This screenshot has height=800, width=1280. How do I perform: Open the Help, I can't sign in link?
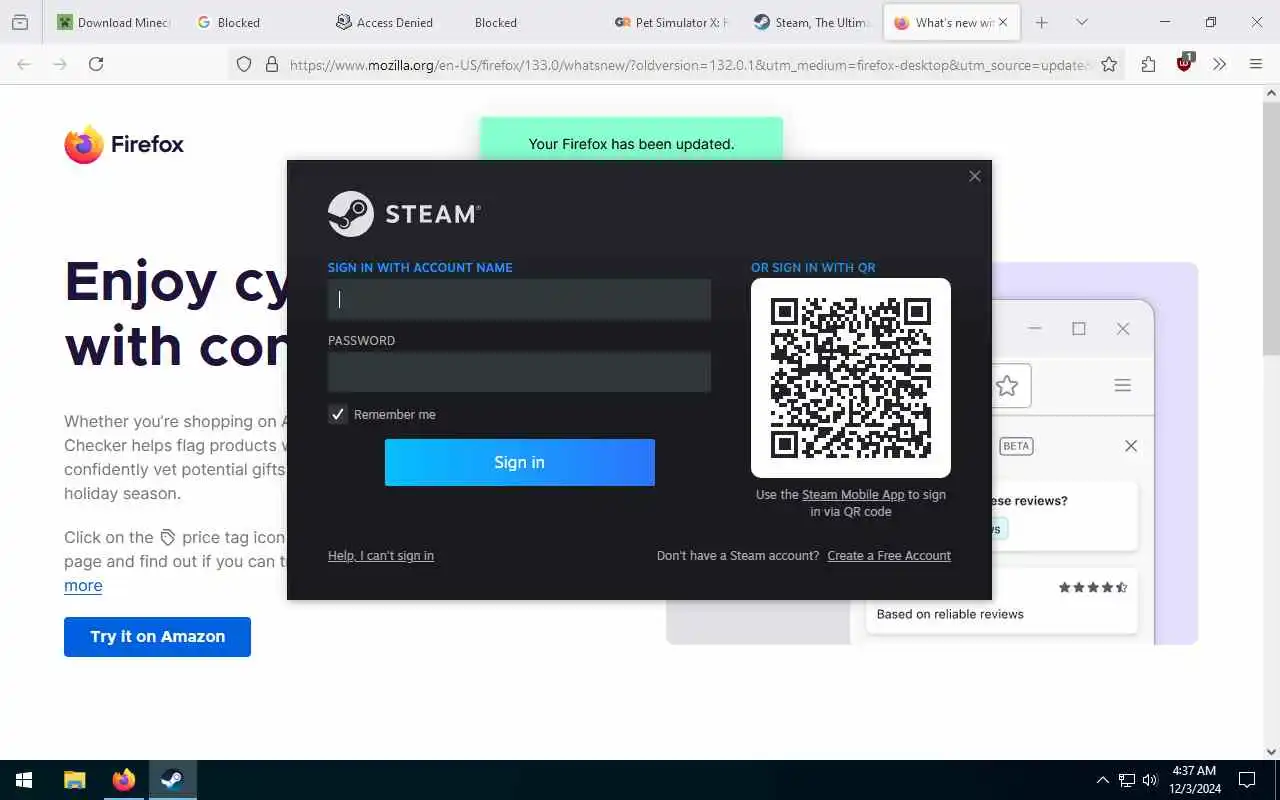coord(381,556)
